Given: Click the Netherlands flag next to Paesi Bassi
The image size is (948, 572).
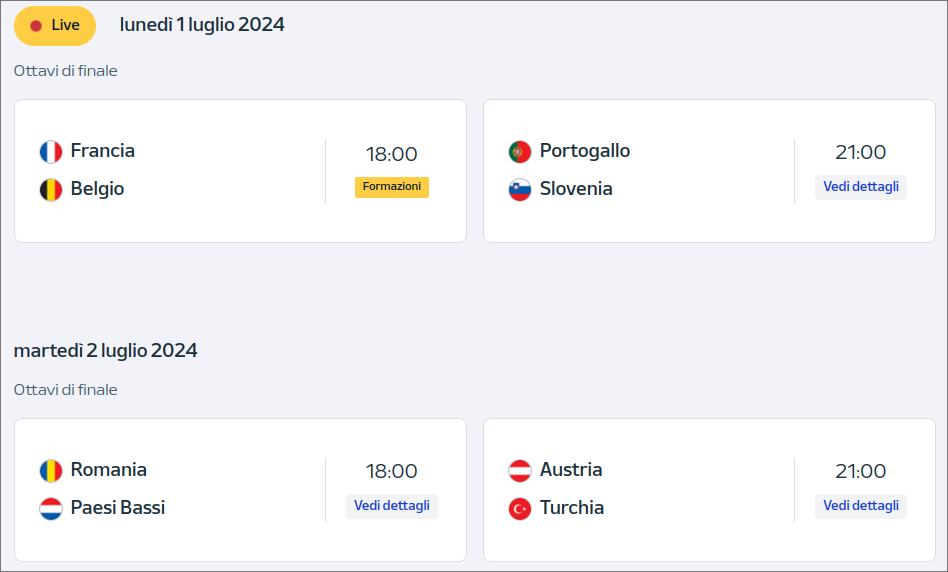Looking at the screenshot, I should tap(51, 509).
